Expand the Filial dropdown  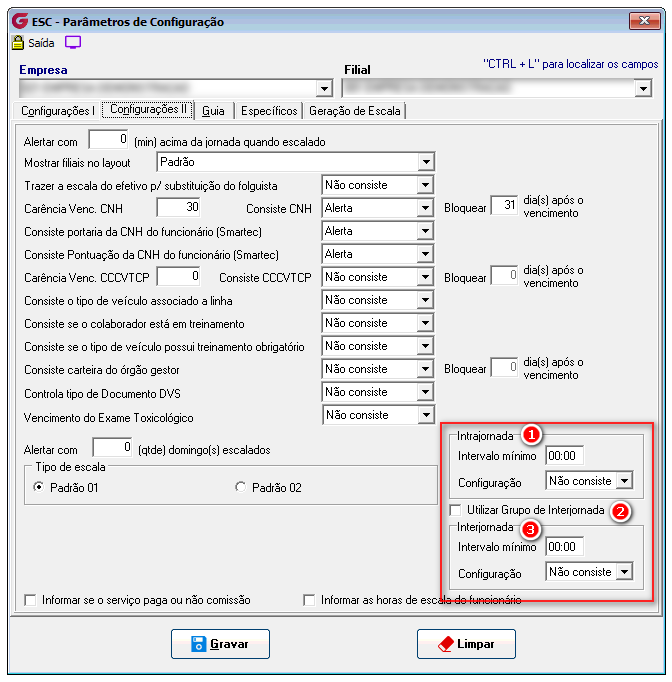click(x=643, y=89)
